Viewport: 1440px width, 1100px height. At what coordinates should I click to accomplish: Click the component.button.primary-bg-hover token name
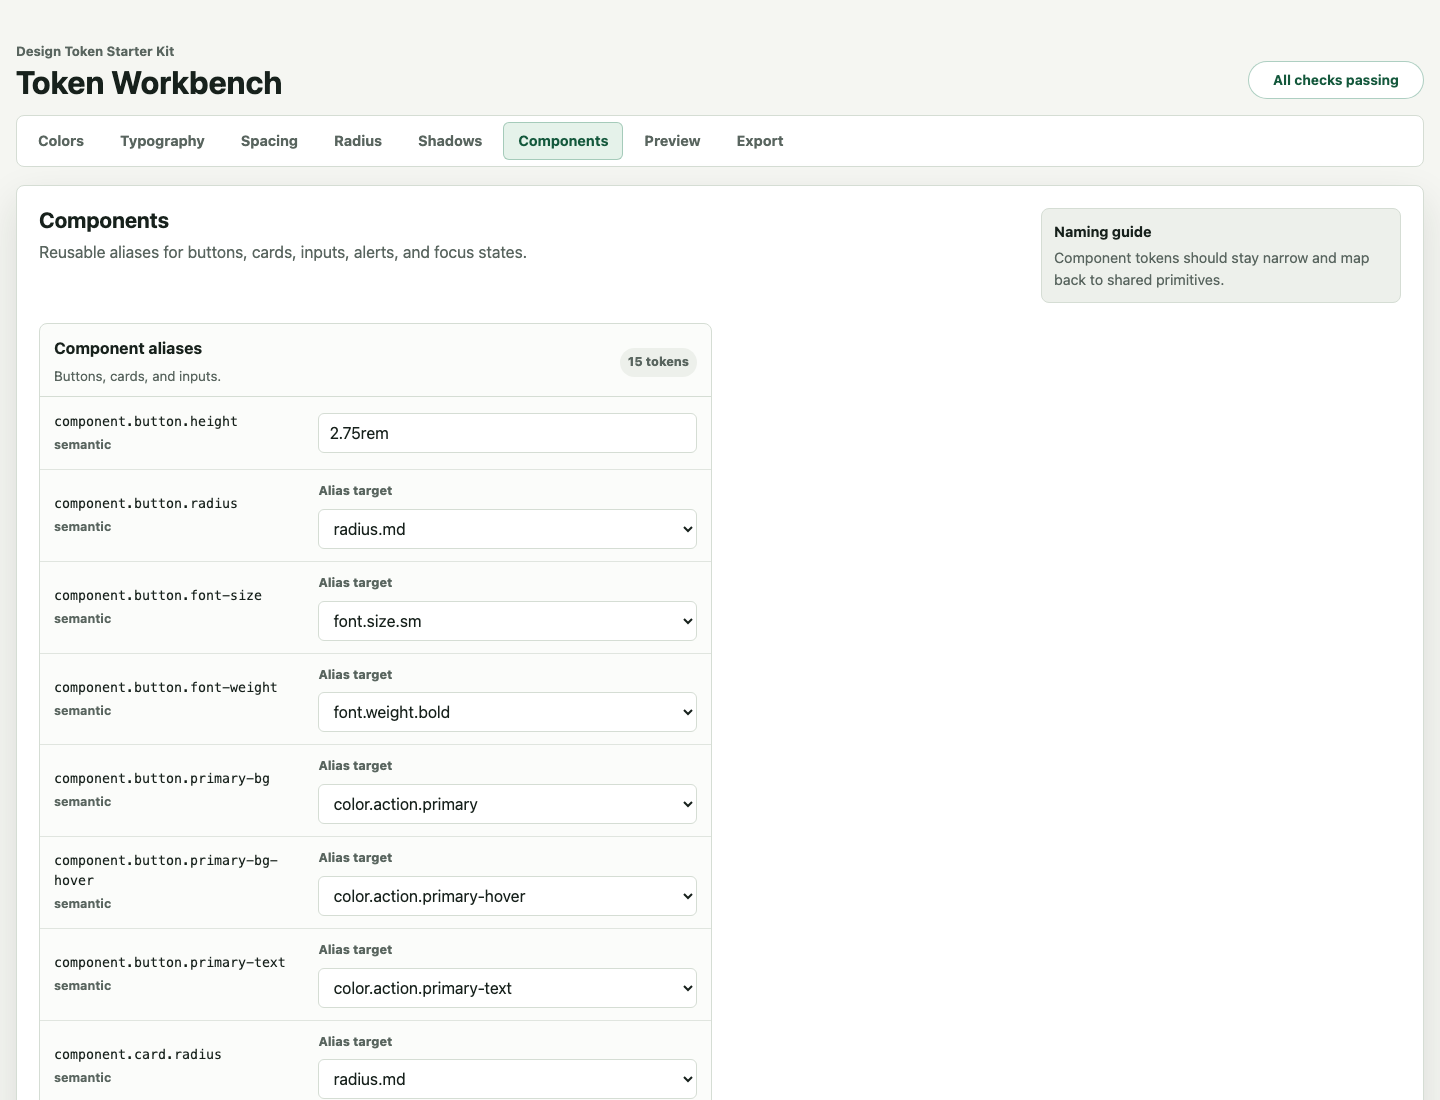coord(166,870)
